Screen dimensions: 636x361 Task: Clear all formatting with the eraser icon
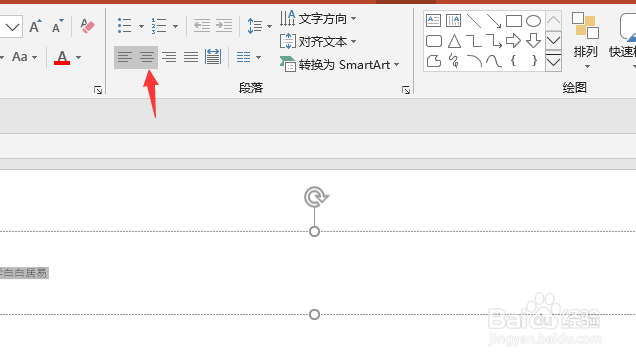coord(88,26)
